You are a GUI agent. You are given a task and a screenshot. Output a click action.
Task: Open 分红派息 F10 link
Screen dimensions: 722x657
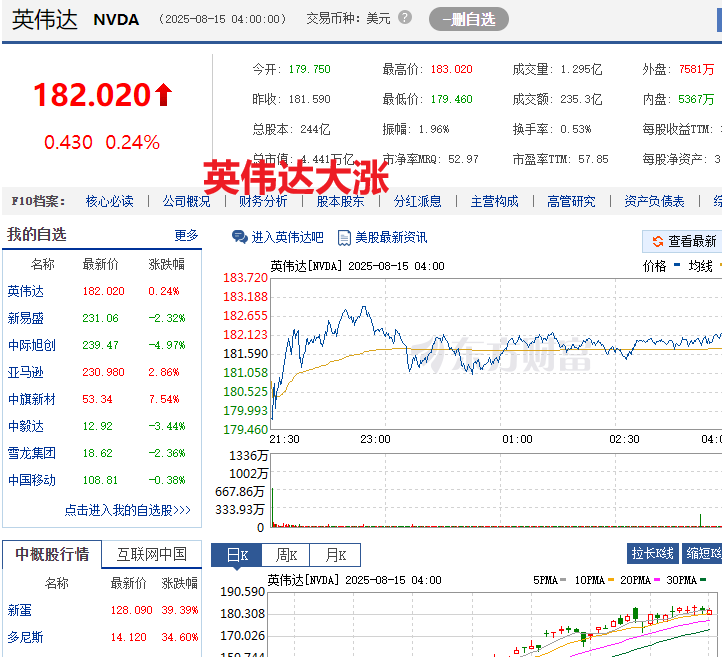point(418,201)
